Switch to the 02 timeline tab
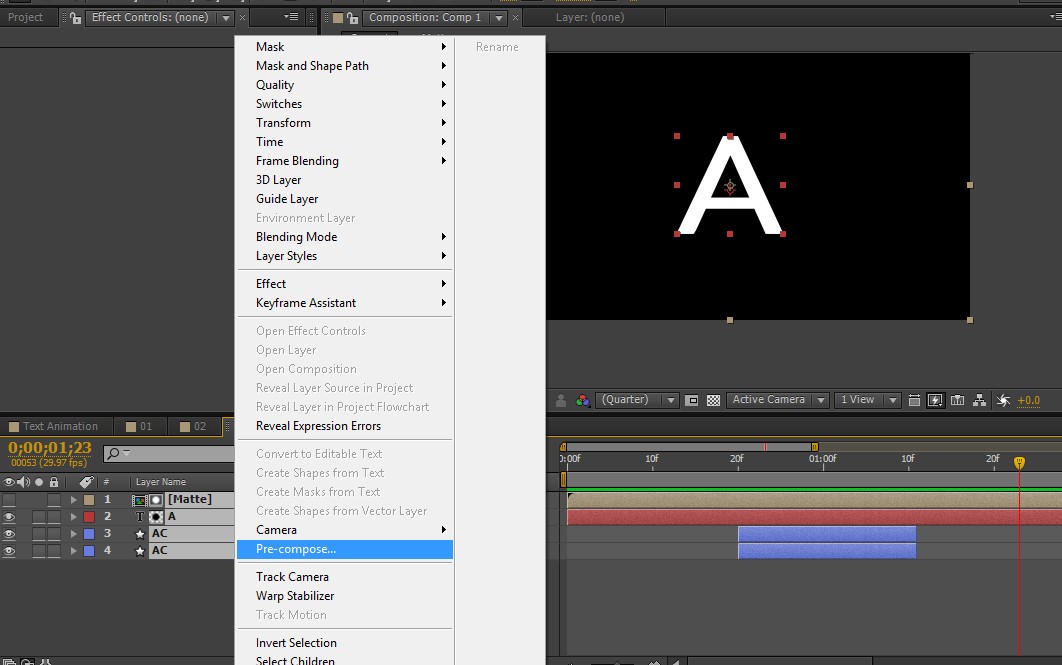Viewport: 1062px width, 665px height. click(x=193, y=426)
